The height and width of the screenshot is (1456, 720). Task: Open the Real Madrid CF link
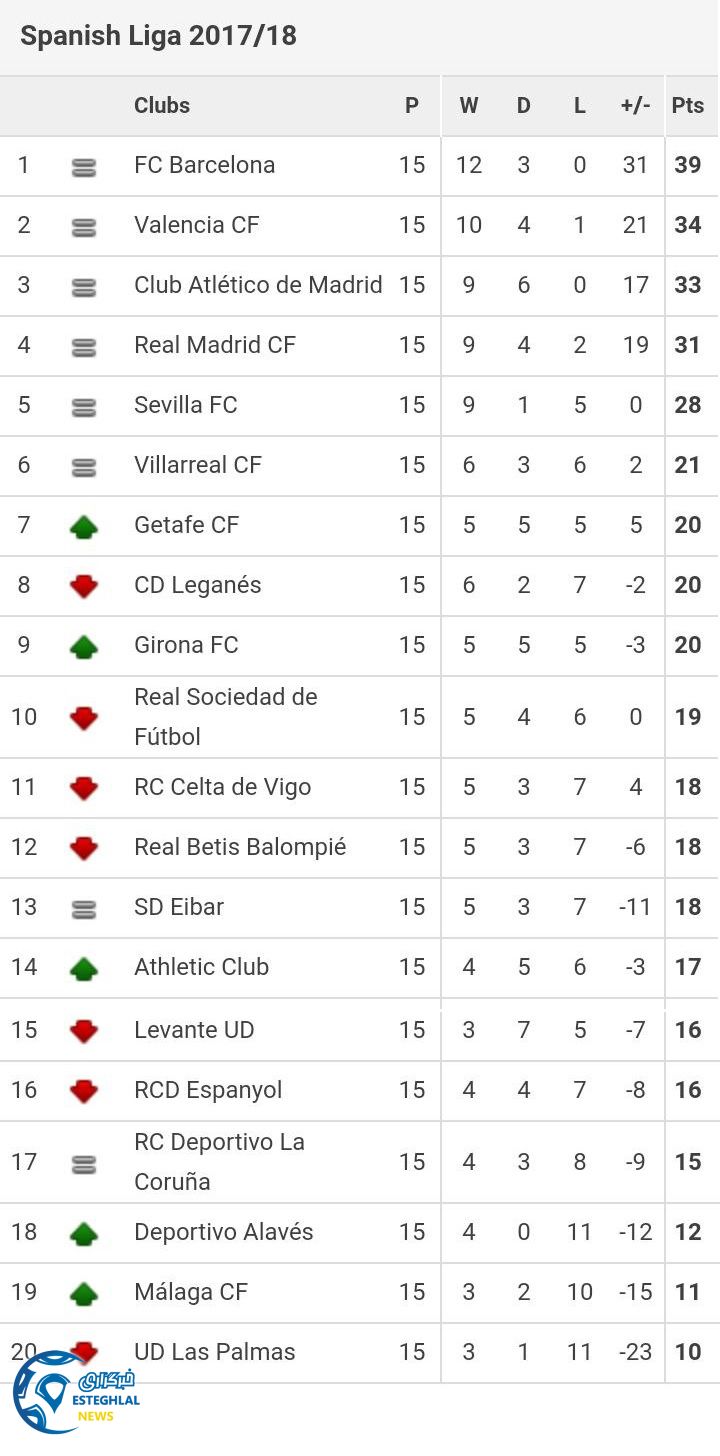coord(215,345)
